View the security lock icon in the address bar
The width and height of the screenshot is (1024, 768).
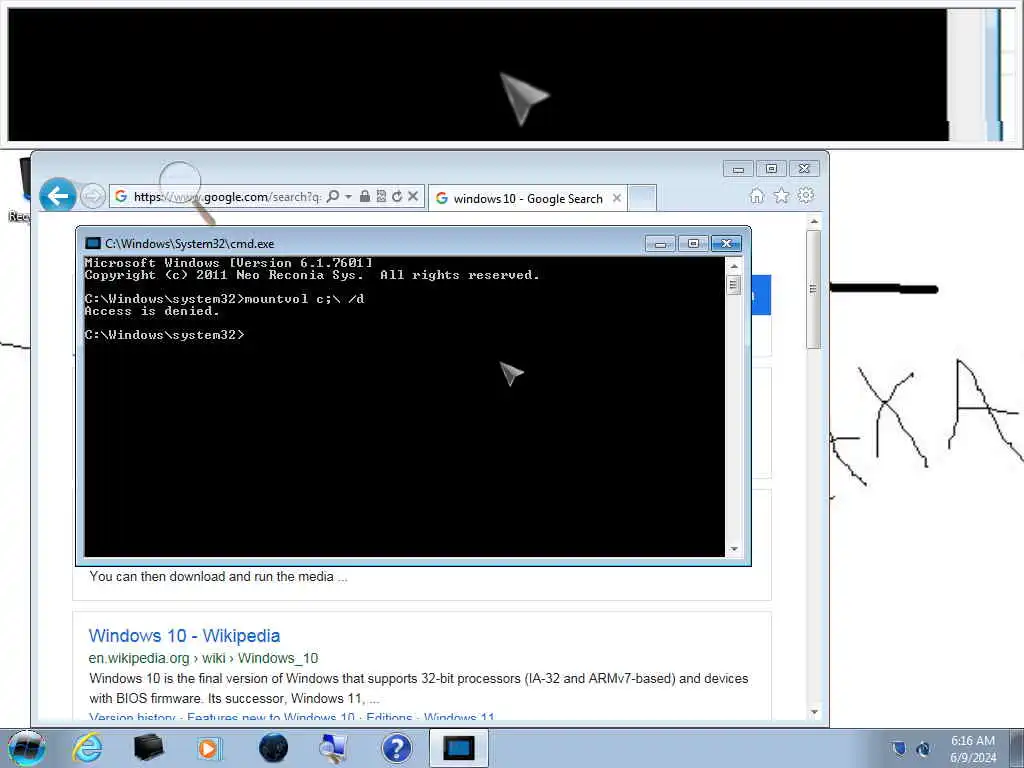(365, 196)
